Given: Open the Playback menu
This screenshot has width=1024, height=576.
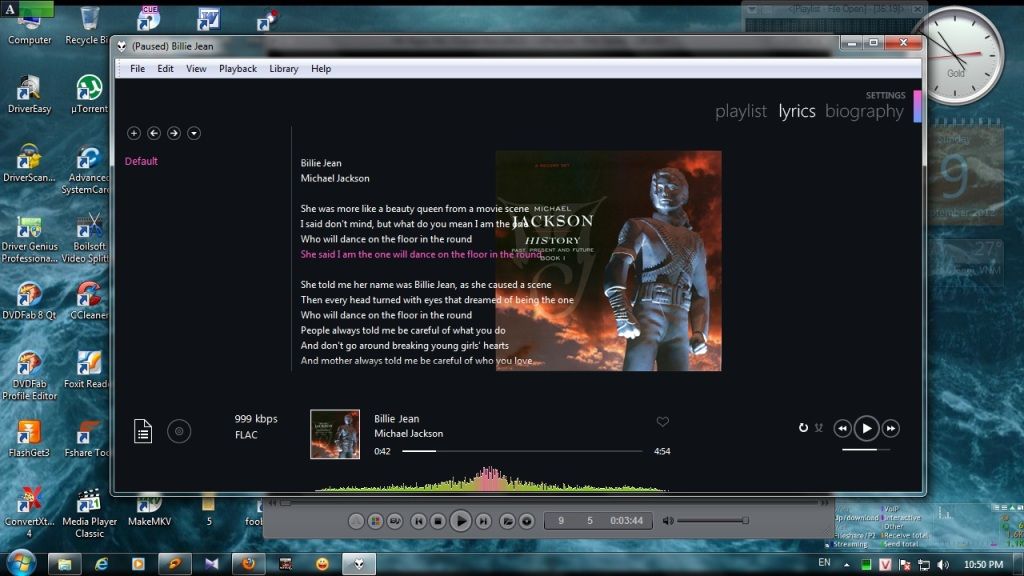Looking at the screenshot, I should (238, 69).
